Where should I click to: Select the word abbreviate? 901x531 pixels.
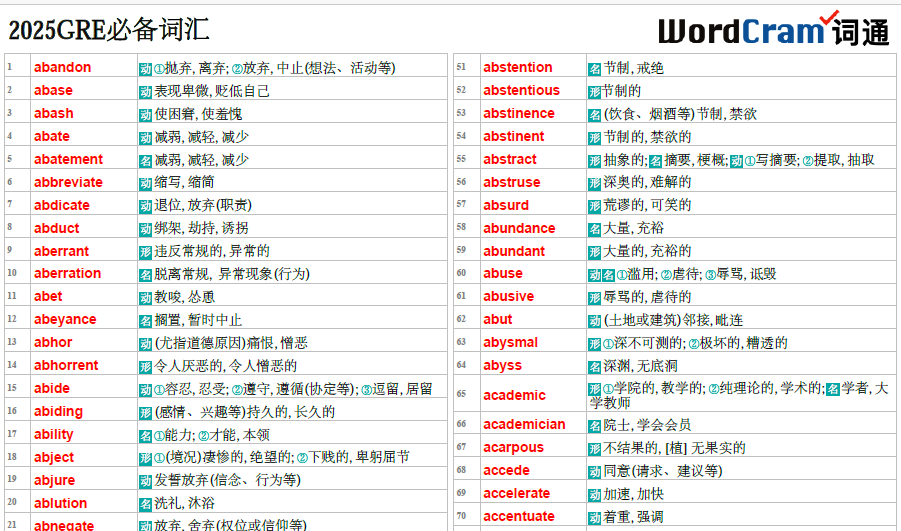coord(68,182)
